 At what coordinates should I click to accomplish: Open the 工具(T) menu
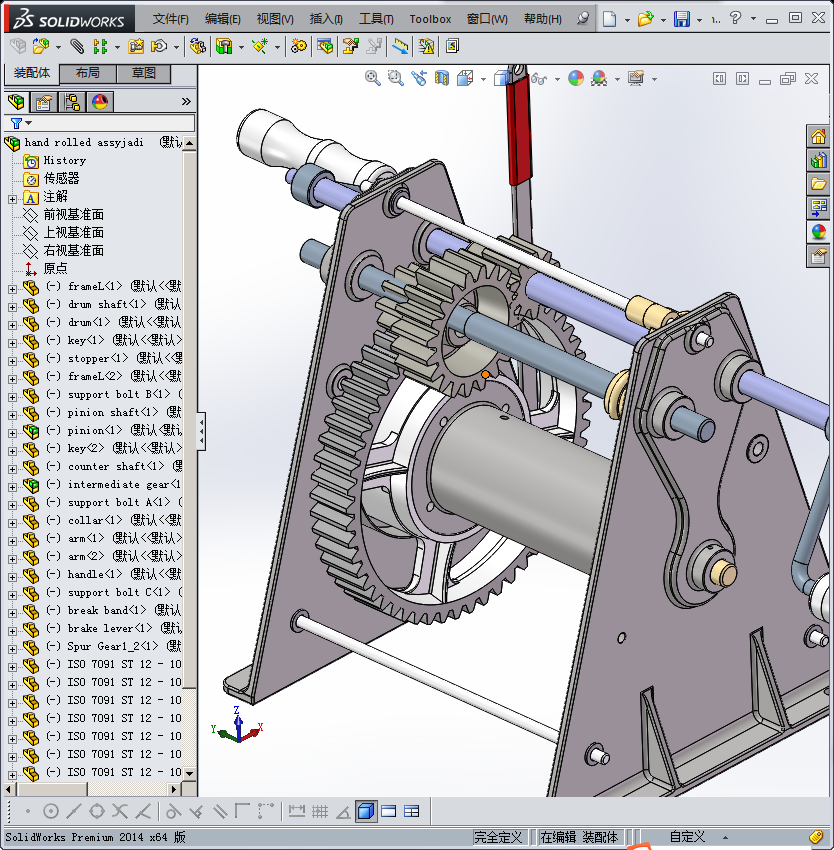pyautogui.click(x=376, y=19)
